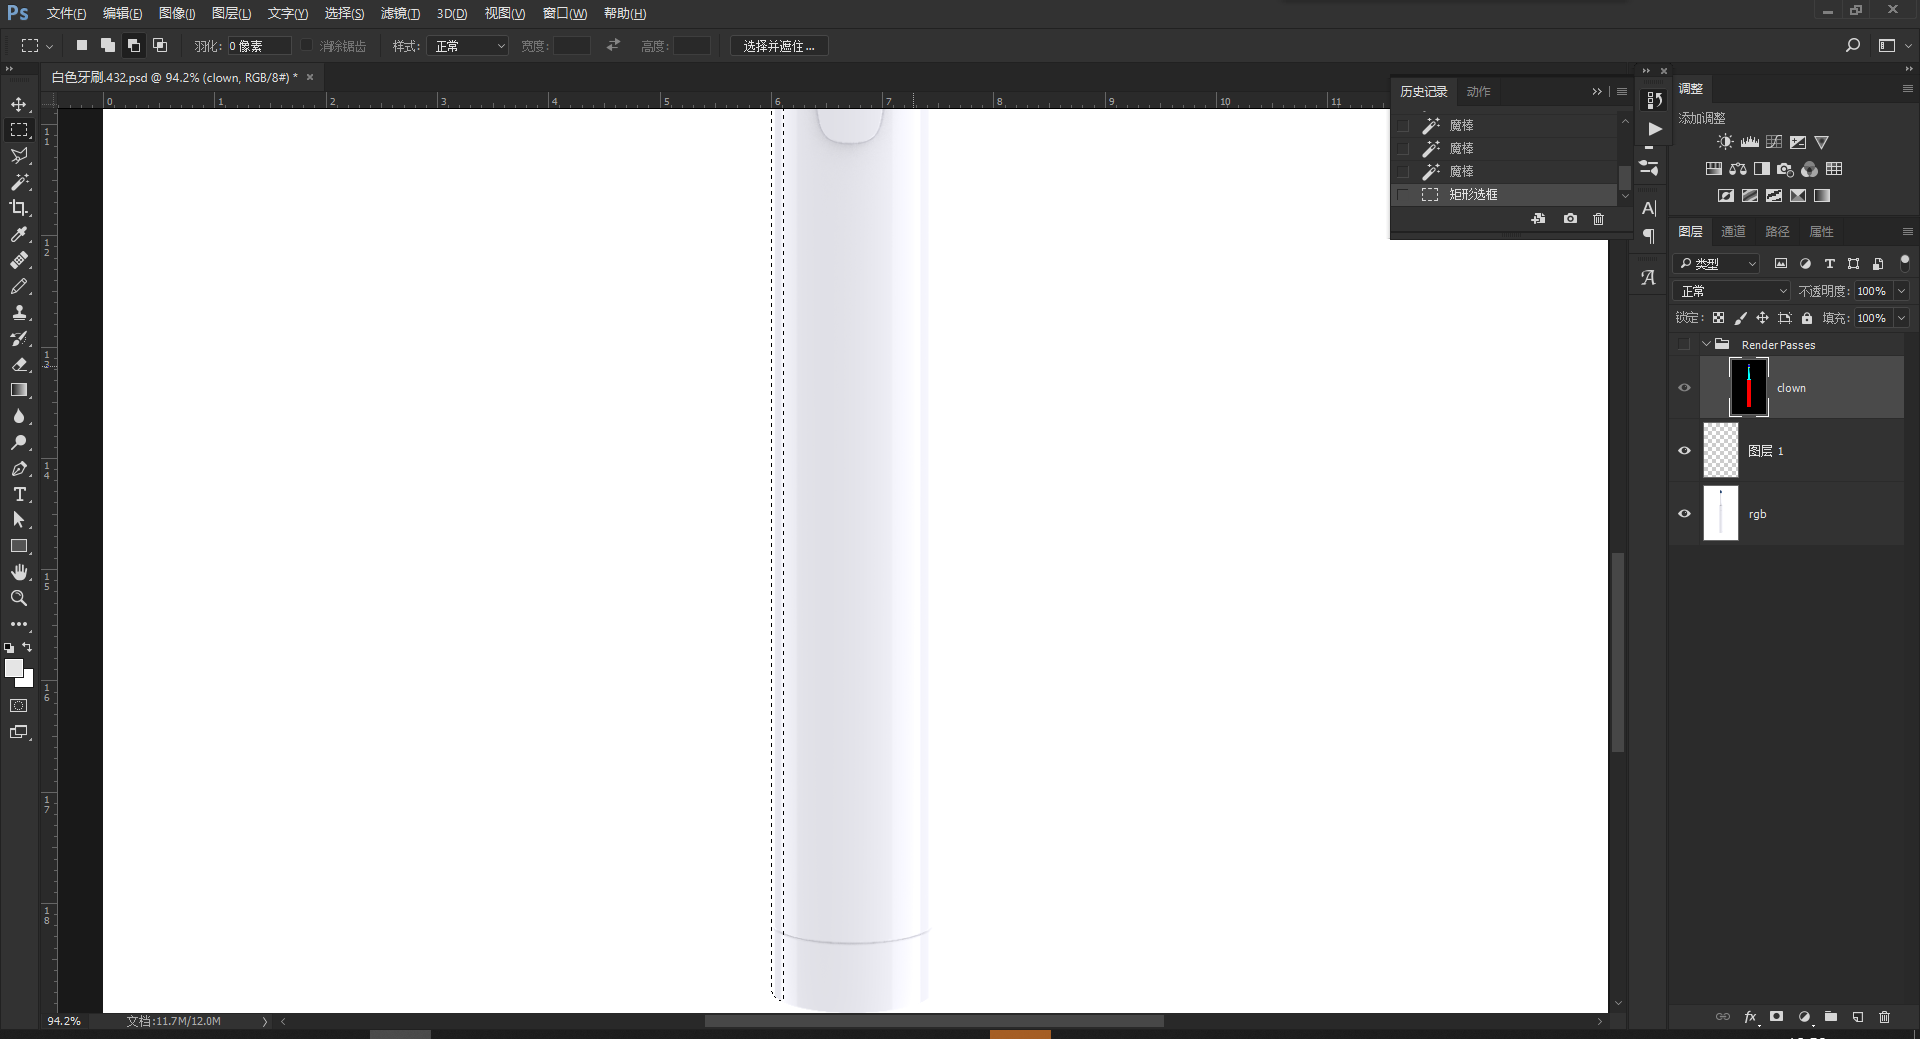The width and height of the screenshot is (1920, 1039).
Task: Select the Move tool
Action: click(19, 104)
